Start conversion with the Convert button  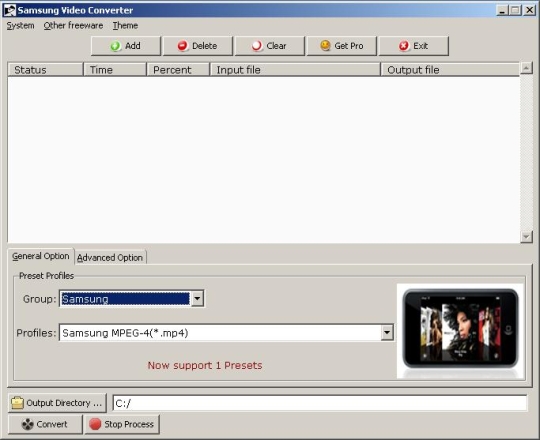pyautogui.click(x=45, y=424)
